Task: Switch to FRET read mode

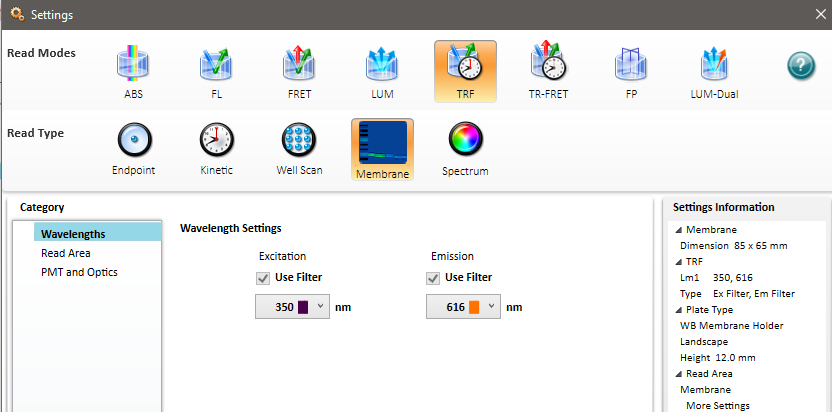Action: tap(299, 64)
